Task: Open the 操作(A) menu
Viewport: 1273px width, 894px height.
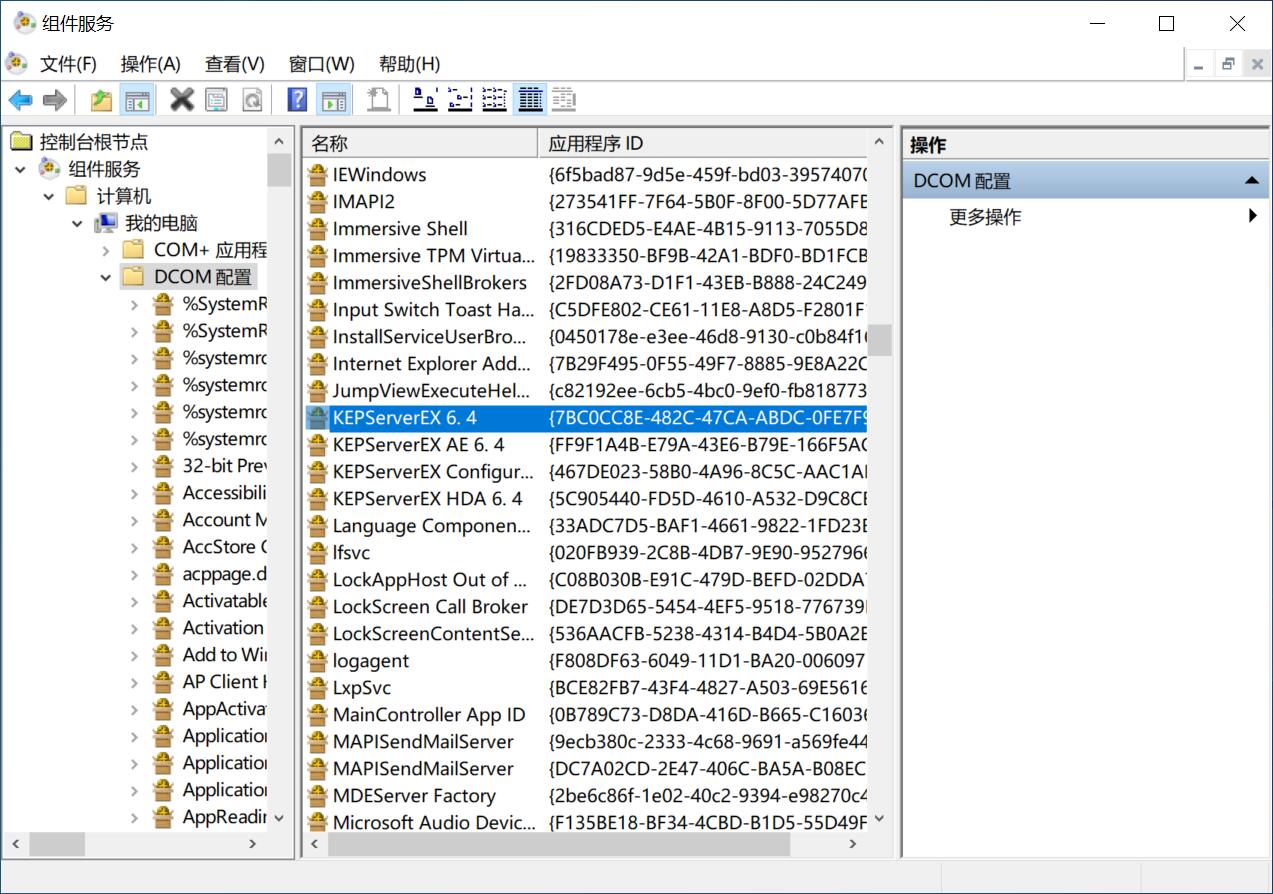Action: pos(152,63)
